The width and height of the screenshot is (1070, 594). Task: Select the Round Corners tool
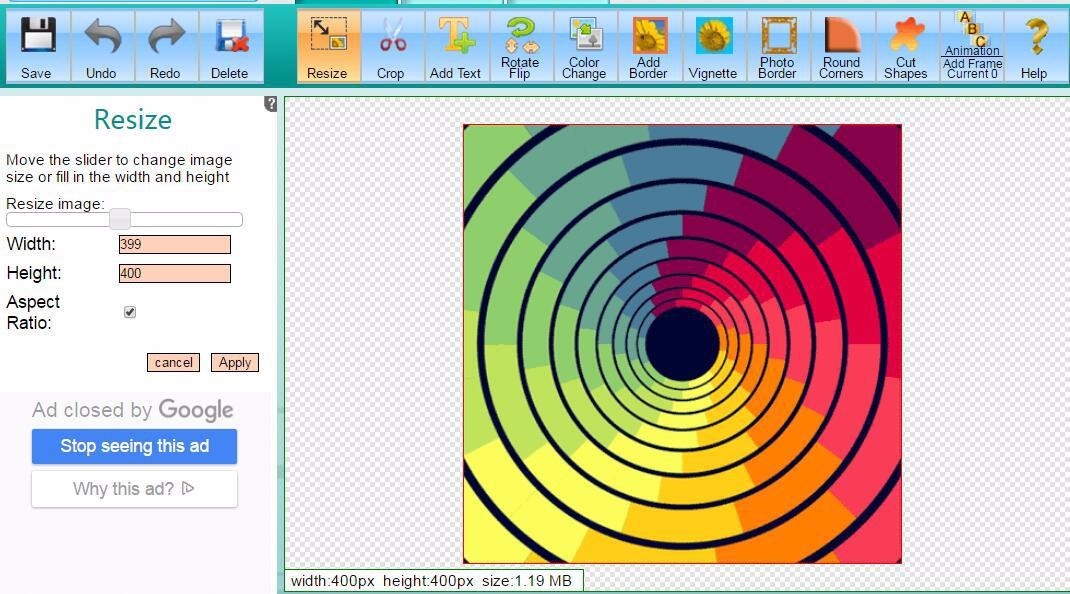pos(841,46)
